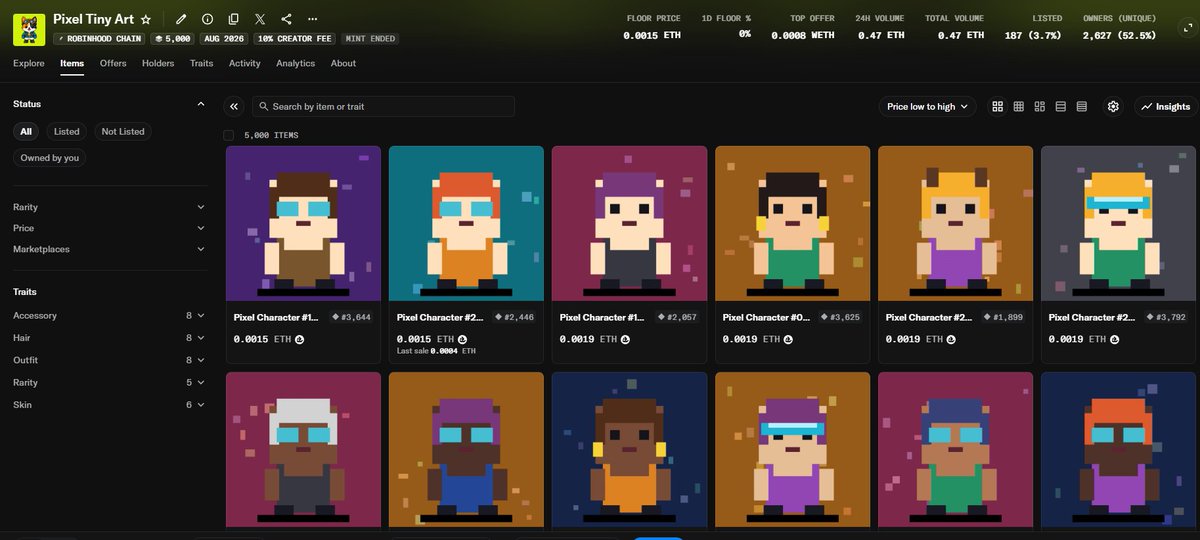Click the white-haired character thumbnail in second row
Image resolution: width=1200 pixels, height=540 pixels.
click(303, 450)
